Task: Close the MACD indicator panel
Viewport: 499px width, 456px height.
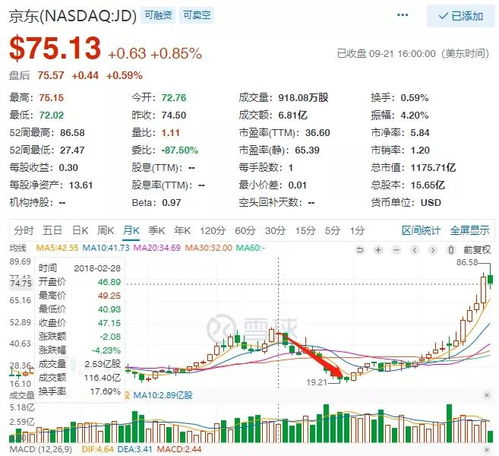Action: 487,449
